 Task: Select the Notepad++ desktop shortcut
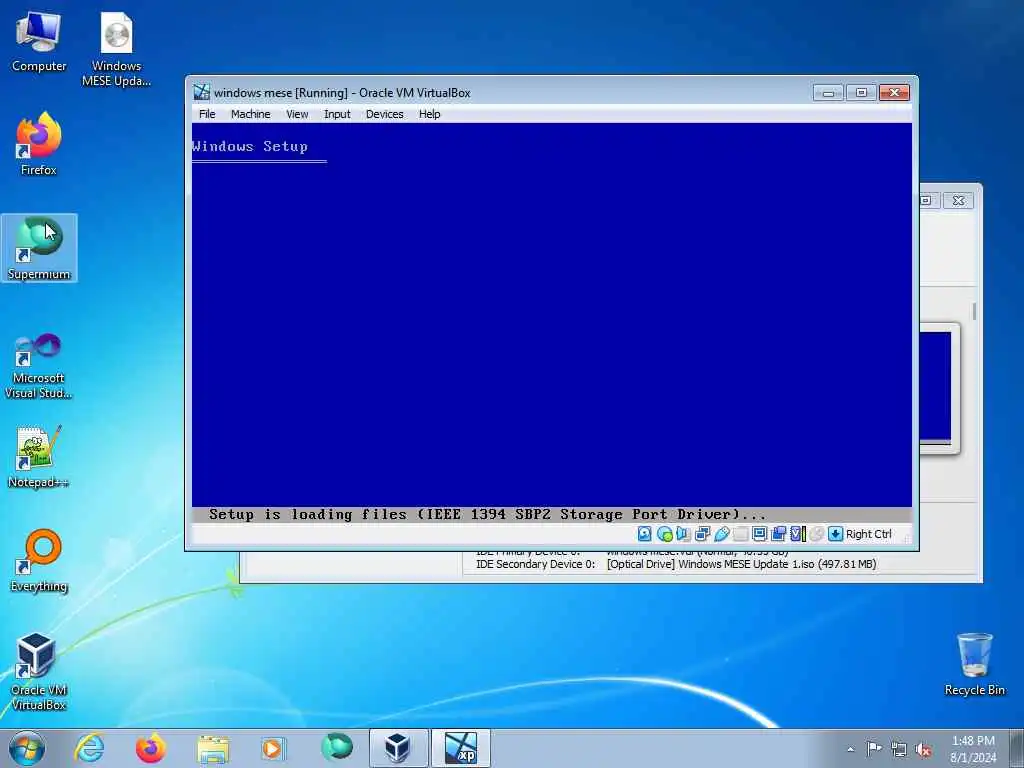(x=39, y=456)
